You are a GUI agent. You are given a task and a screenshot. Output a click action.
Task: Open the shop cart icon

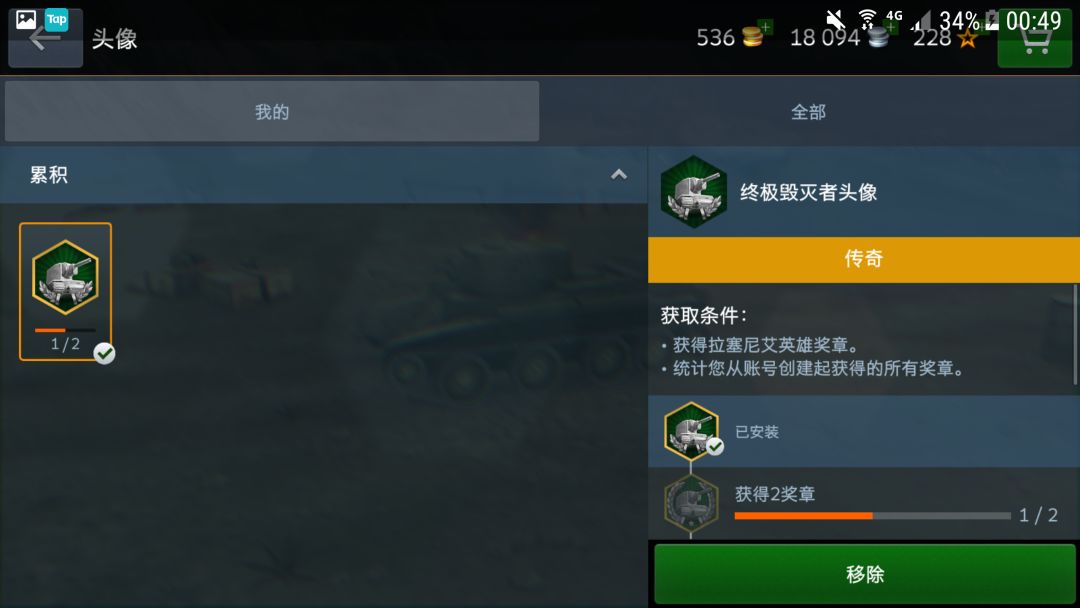click(1035, 43)
